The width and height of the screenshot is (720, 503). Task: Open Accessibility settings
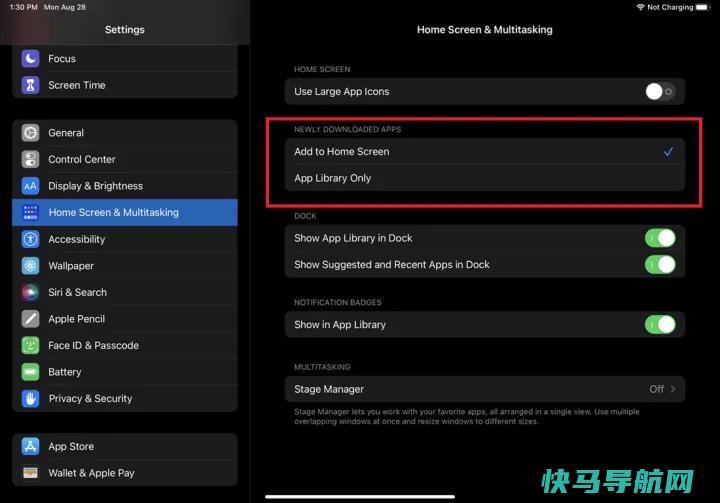pyautogui.click(x=125, y=239)
